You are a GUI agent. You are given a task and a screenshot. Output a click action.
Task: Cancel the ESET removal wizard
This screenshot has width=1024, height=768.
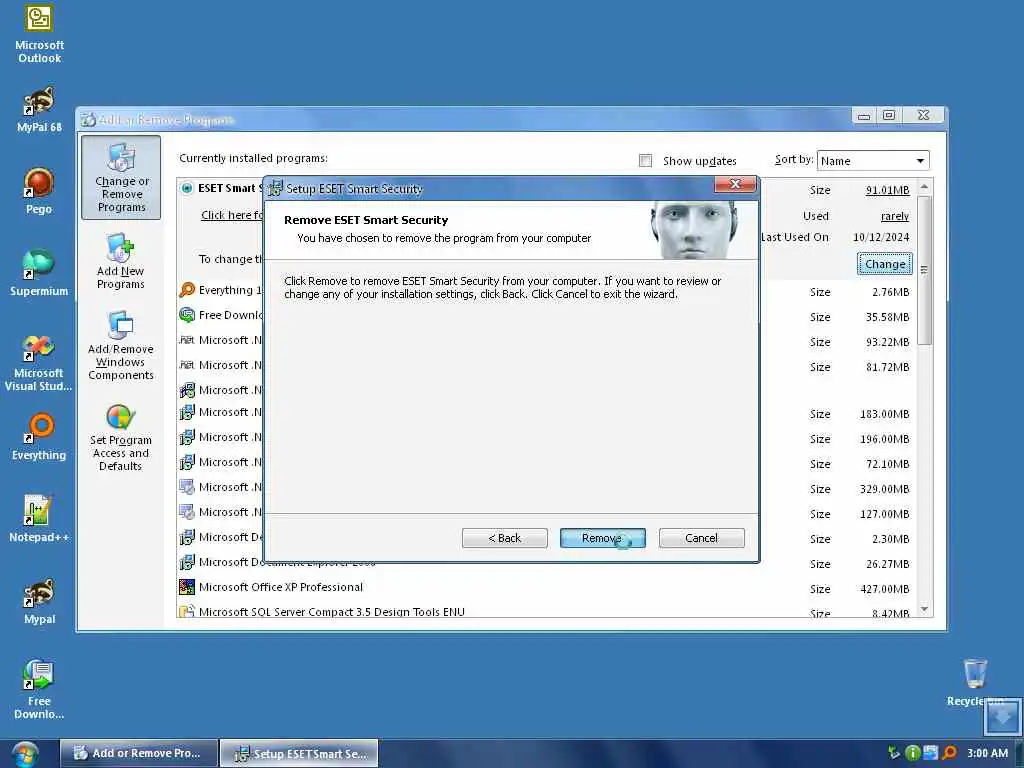pyautogui.click(x=701, y=538)
